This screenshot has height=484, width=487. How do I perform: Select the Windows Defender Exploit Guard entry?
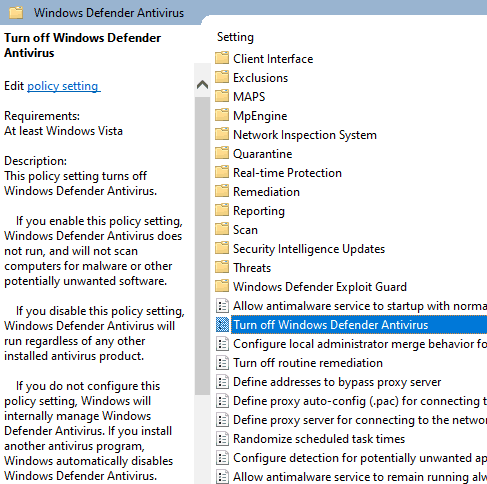tap(320, 287)
